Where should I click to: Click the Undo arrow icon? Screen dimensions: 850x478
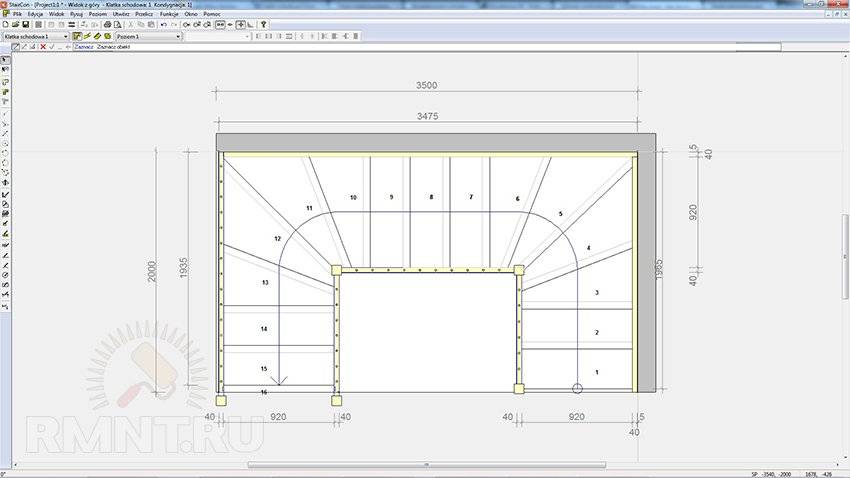click(x=163, y=24)
